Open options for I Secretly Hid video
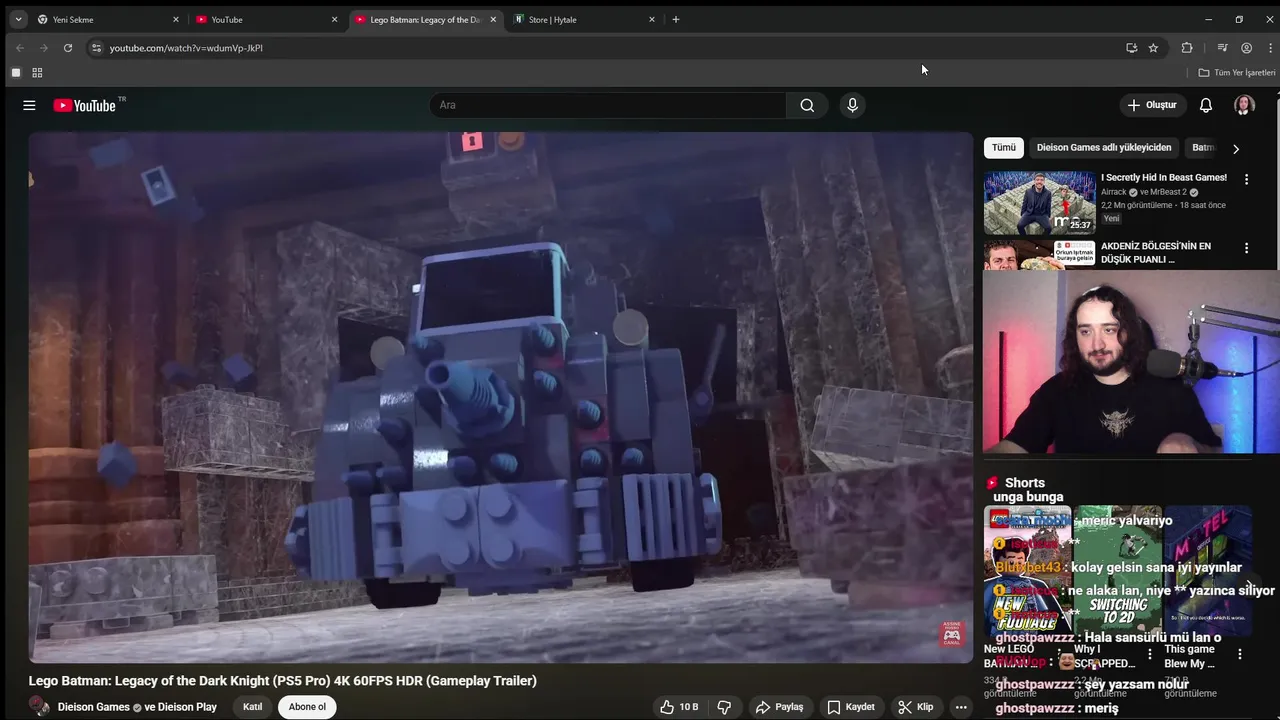The height and width of the screenshot is (720, 1280). click(x=1246, y=179)
